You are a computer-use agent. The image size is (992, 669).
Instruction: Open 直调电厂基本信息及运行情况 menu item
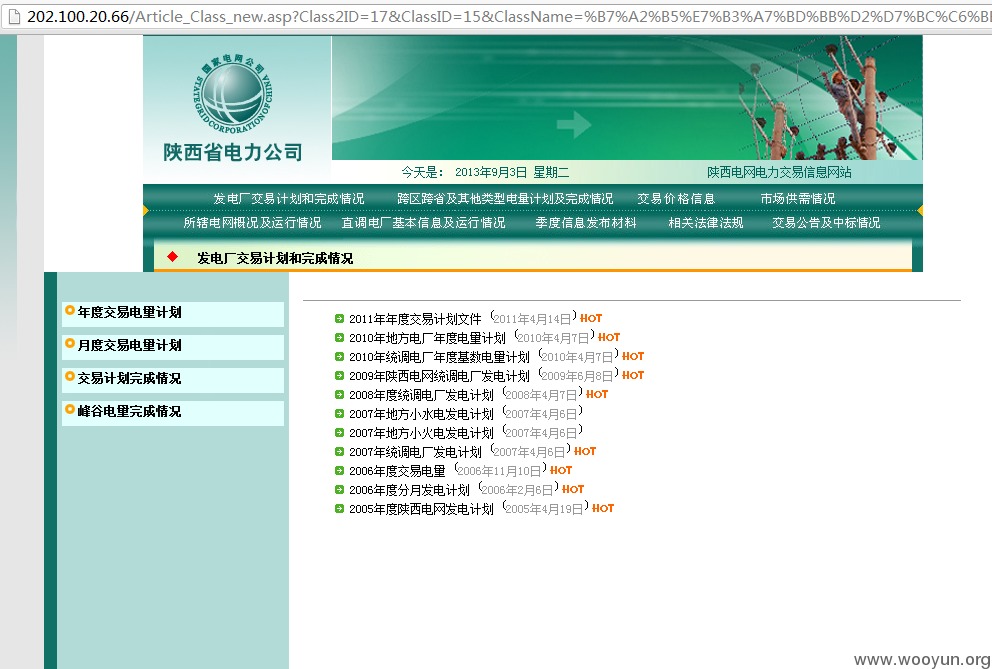423,223
